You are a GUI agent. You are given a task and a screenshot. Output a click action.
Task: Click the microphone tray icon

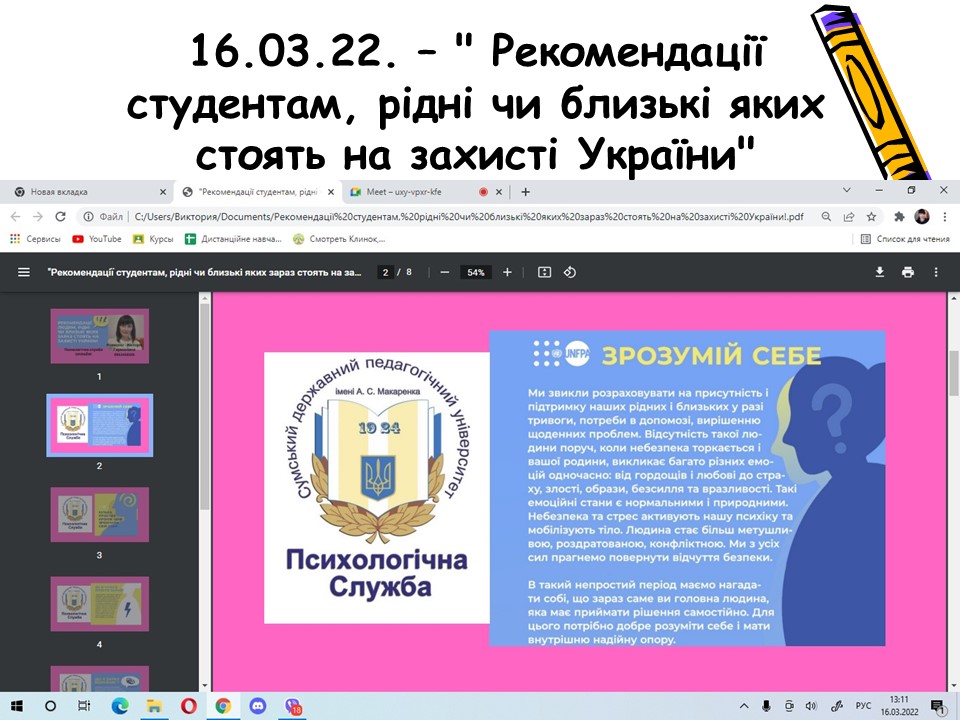[766, 706]
